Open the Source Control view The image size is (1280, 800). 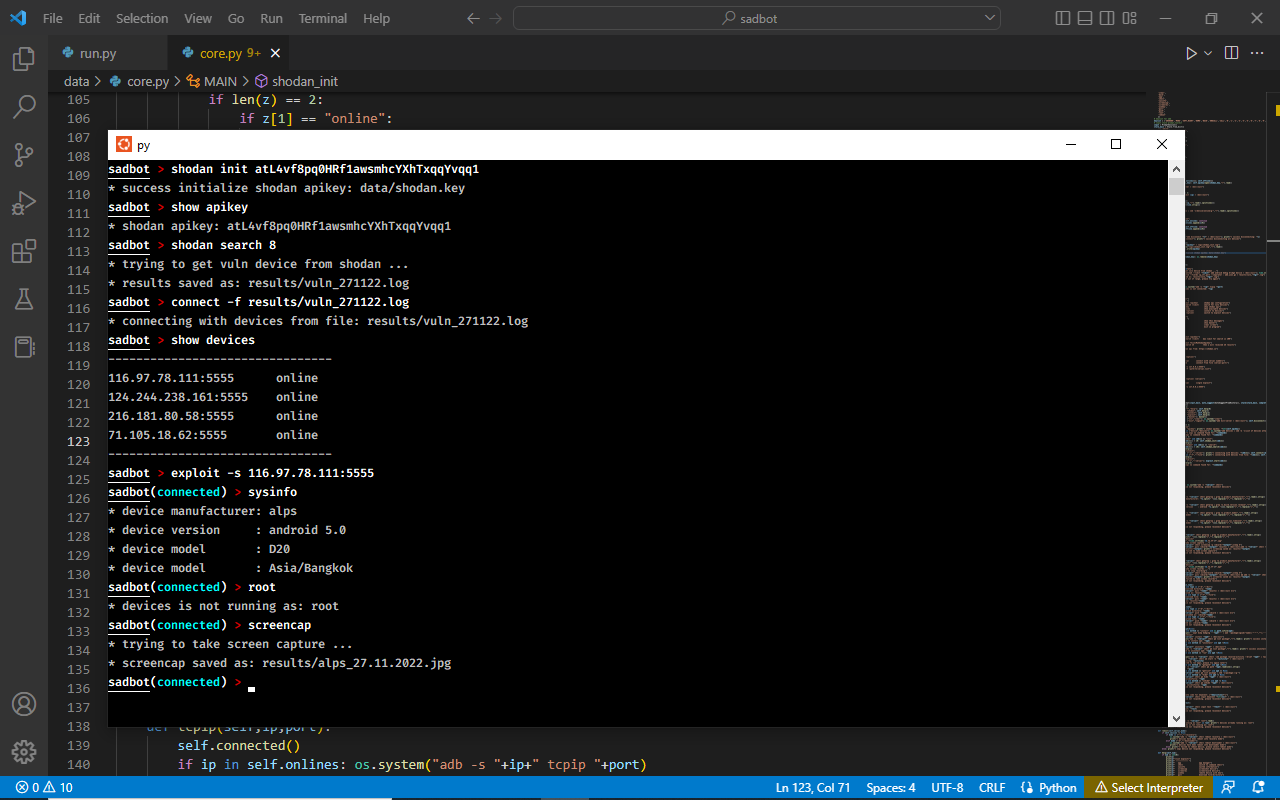coord(24,154)
